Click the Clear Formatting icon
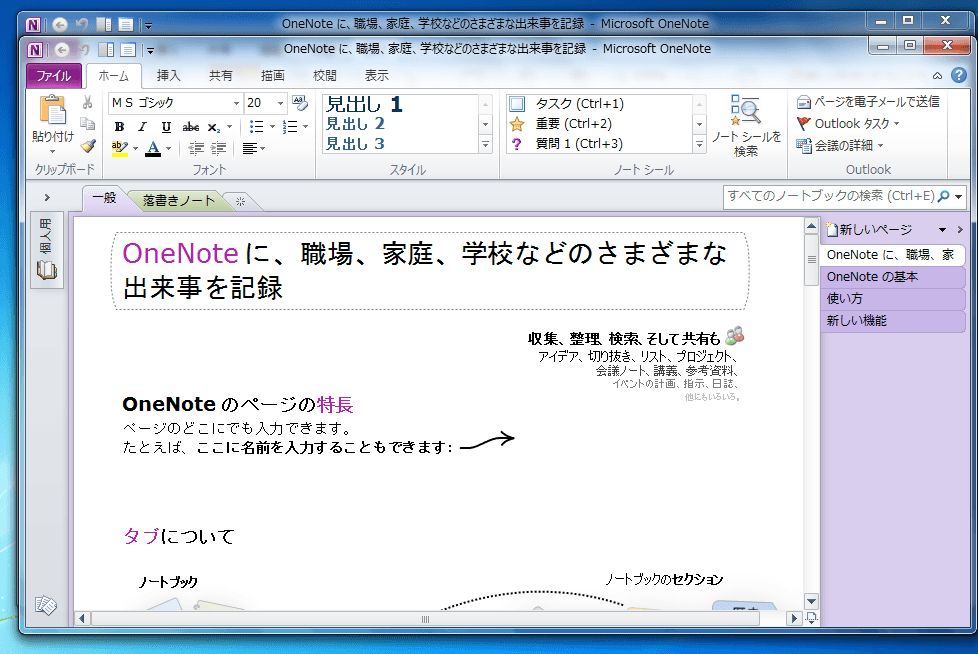978x654 pixels. pos(300,103)
